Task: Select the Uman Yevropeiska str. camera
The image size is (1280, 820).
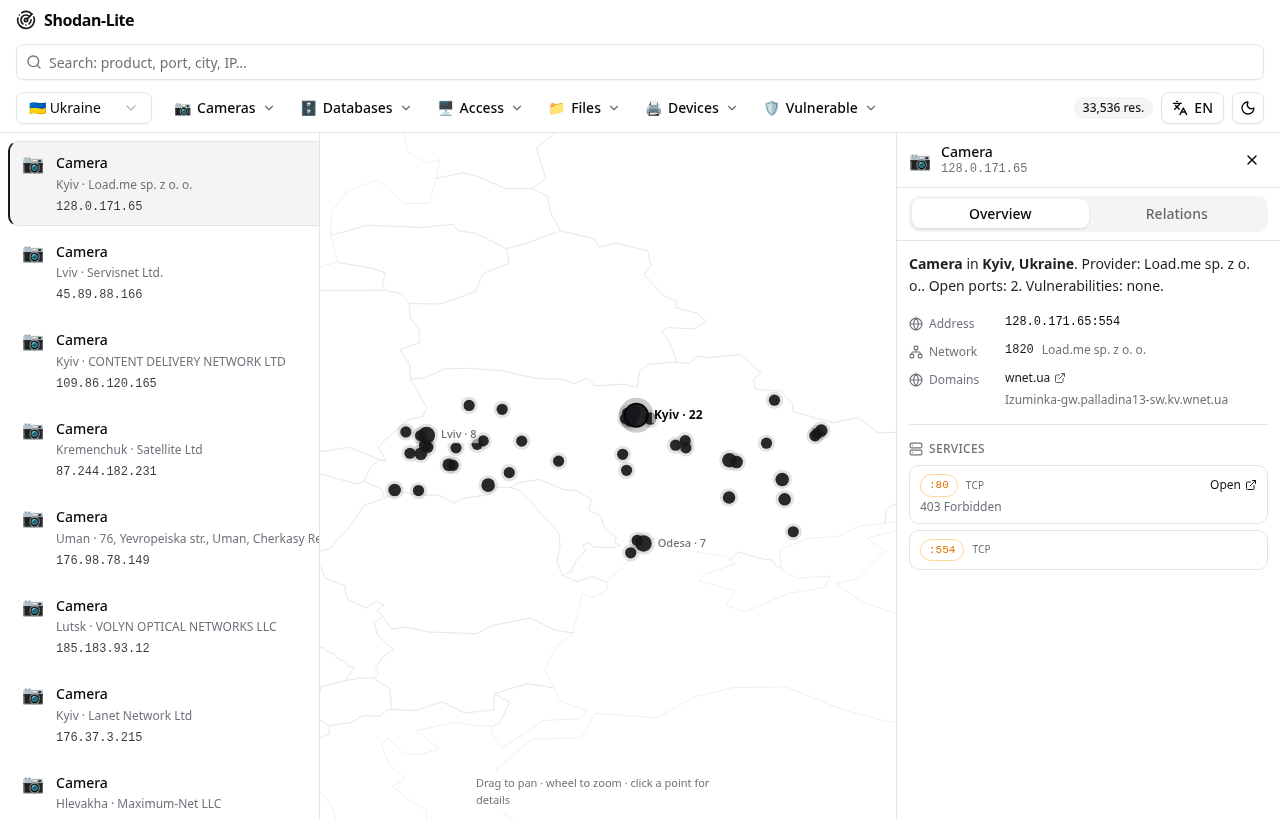Action: (x=164, y=537)
